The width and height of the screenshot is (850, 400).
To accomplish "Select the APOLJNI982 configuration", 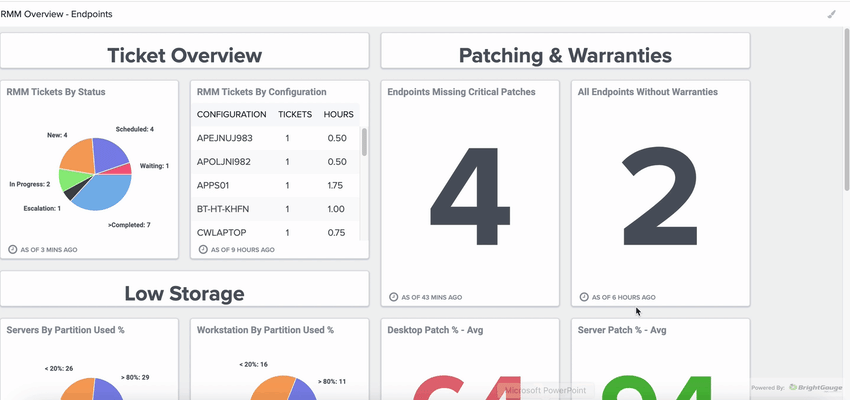I will (223, 162).
